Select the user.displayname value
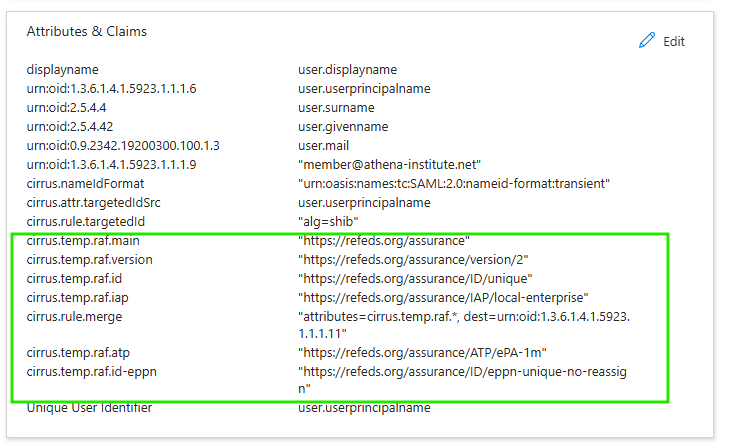The width and height of the screenshot is (735, 447). click(347, 70)
